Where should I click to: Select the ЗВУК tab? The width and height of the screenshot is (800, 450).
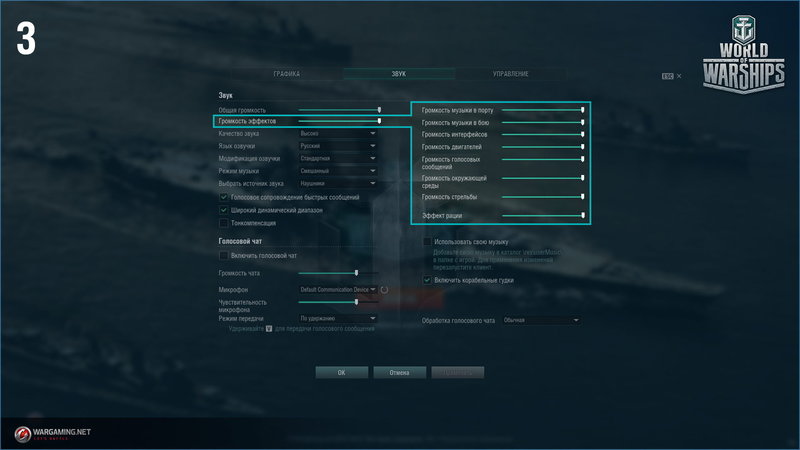pyautogui.click(x=399, y=74)
